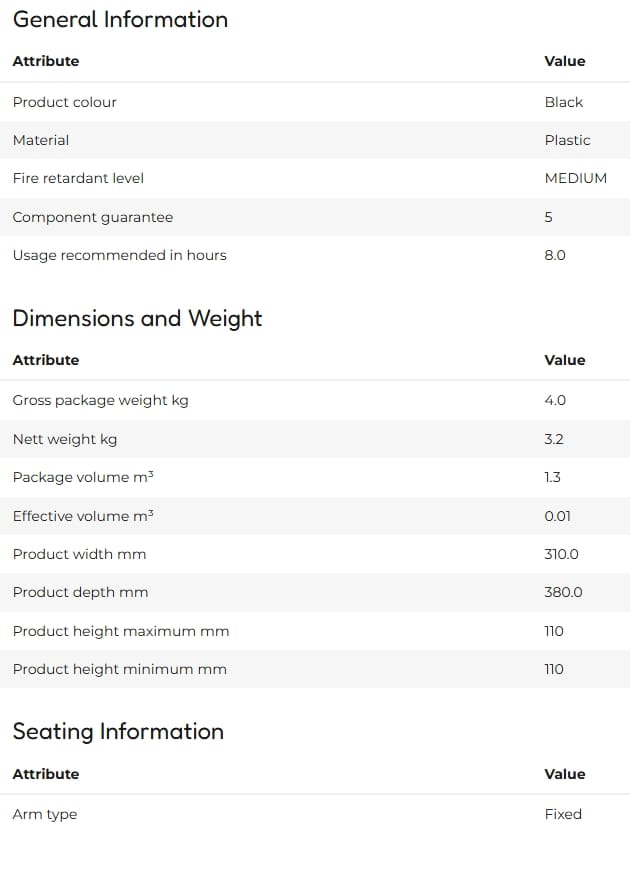
Task: Click the Package volume m³ row
Action: click(315, 478)
